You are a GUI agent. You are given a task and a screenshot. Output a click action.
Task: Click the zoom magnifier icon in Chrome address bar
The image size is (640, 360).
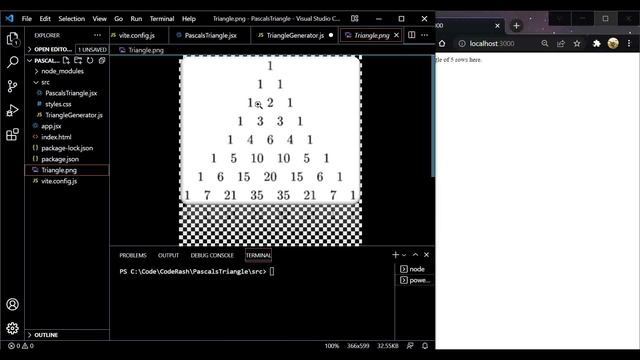pos(545,43)
